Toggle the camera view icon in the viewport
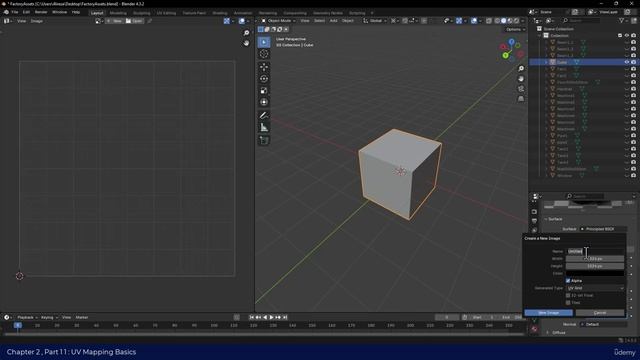Screen dimensions: 640x360 tap(521, 89)
